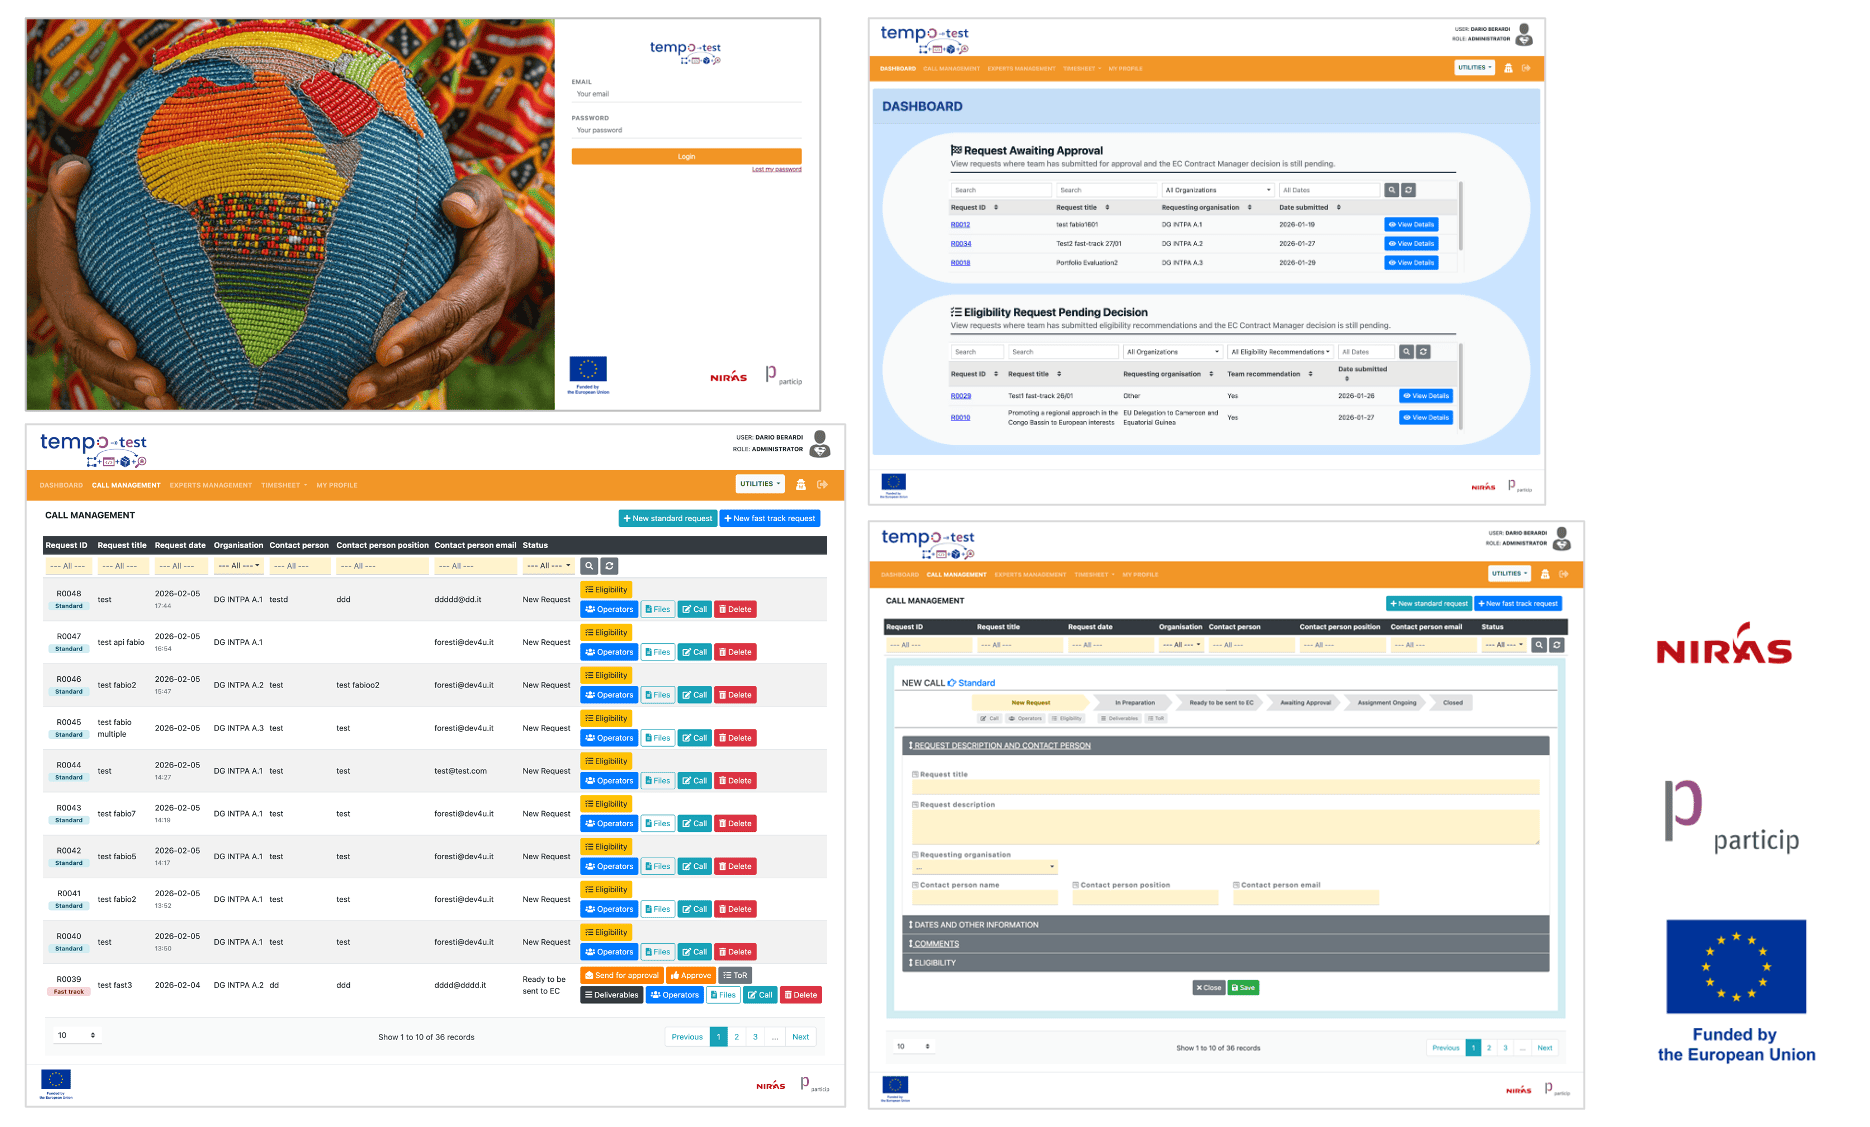
Task: Select the logout icon in the orange navbar
Action: pos(822,485)
